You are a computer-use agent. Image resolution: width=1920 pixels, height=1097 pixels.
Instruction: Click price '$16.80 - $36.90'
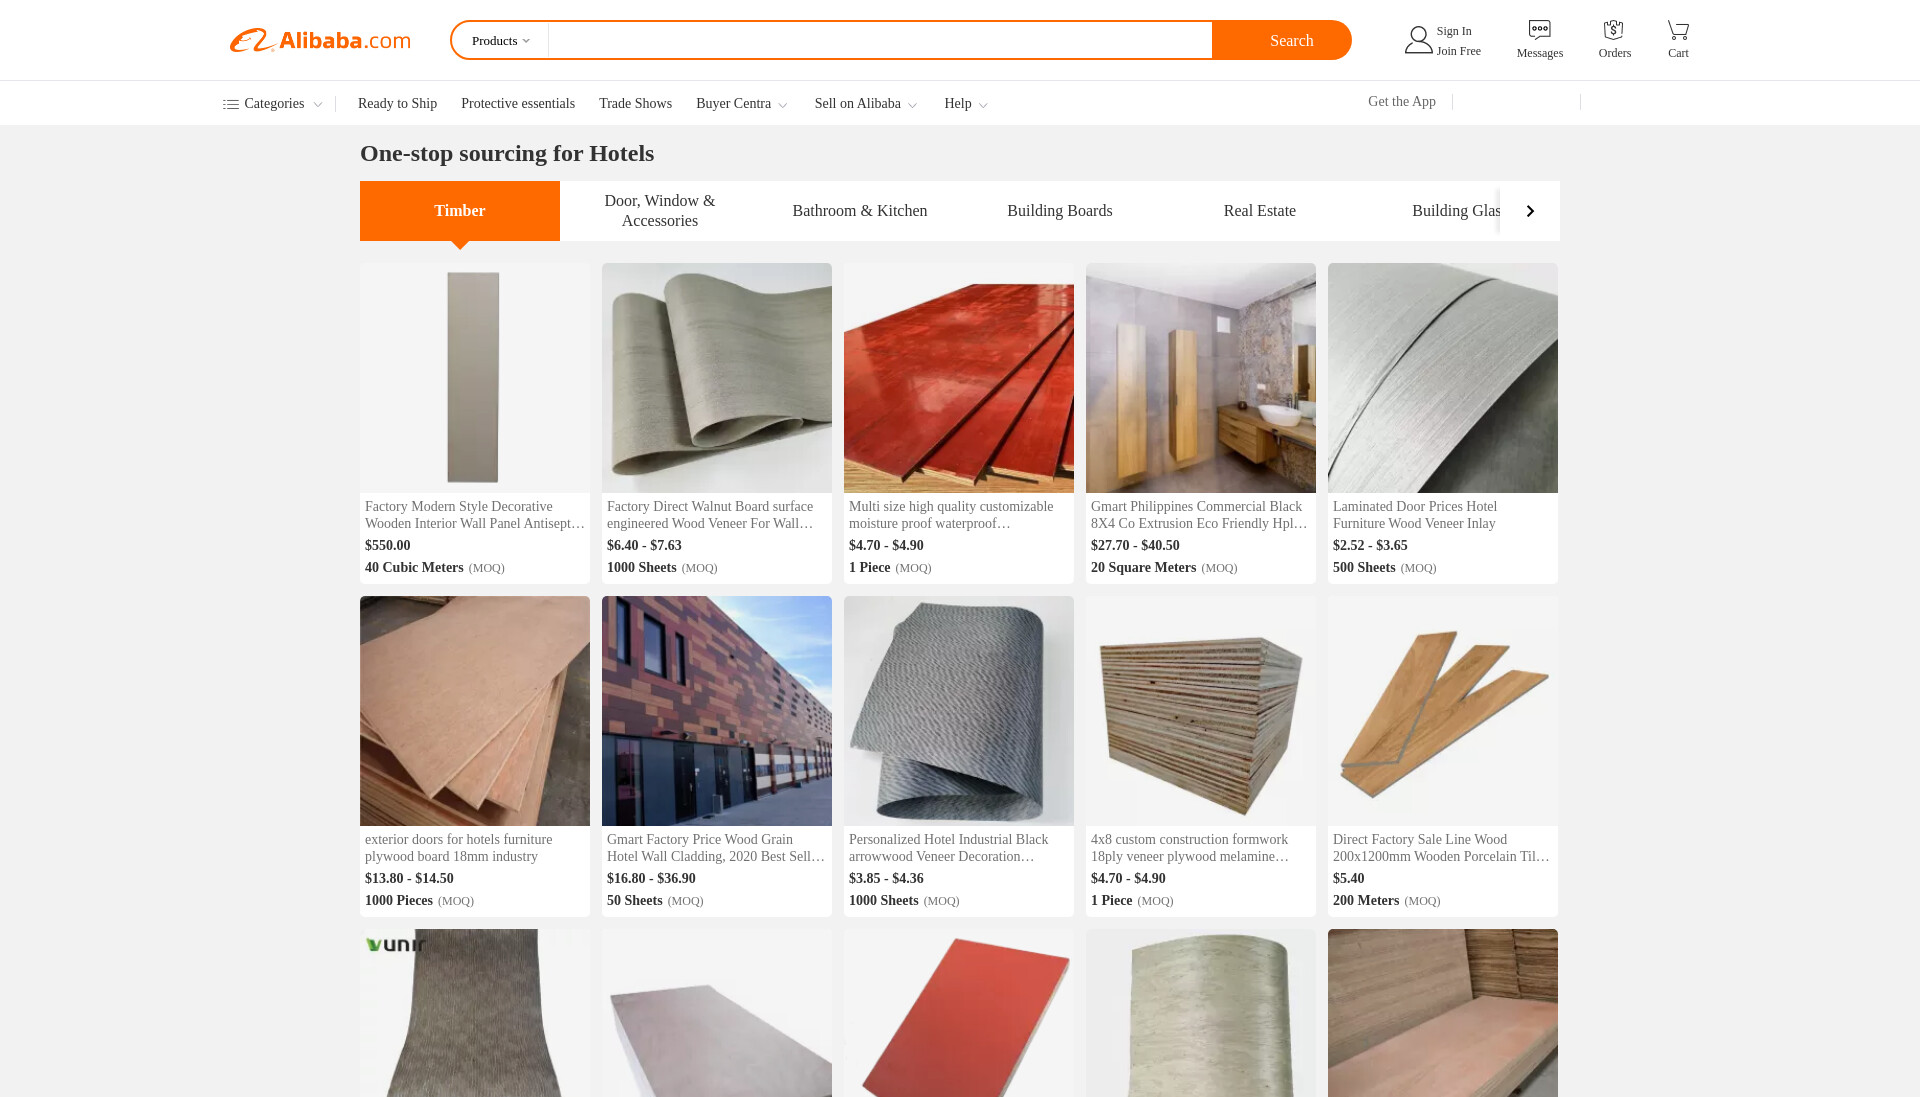(651, 879)
